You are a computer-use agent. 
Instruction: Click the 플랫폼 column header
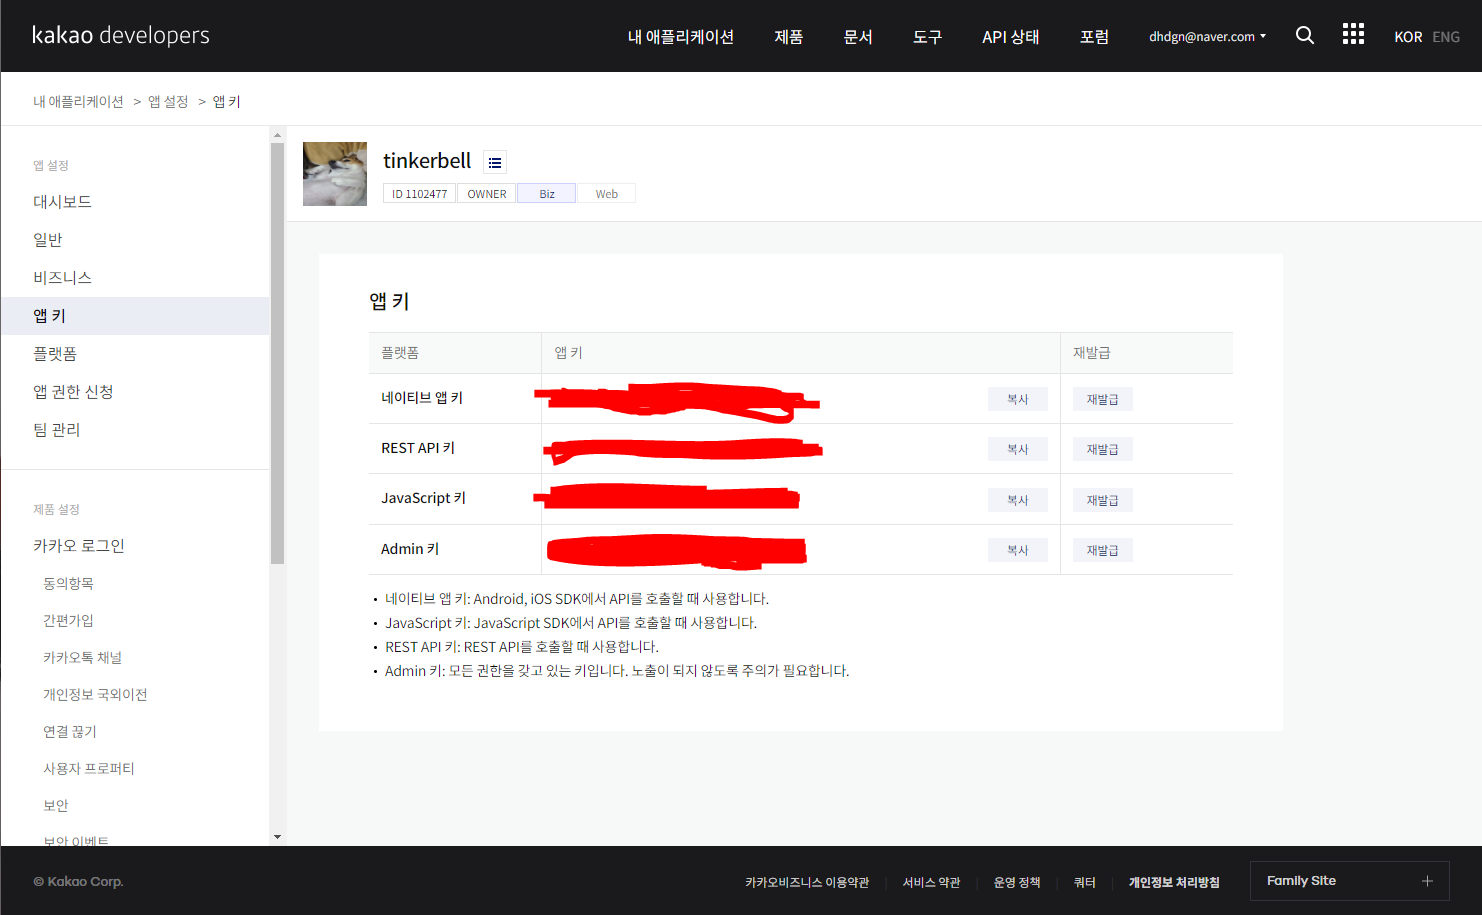pos(400,353)
